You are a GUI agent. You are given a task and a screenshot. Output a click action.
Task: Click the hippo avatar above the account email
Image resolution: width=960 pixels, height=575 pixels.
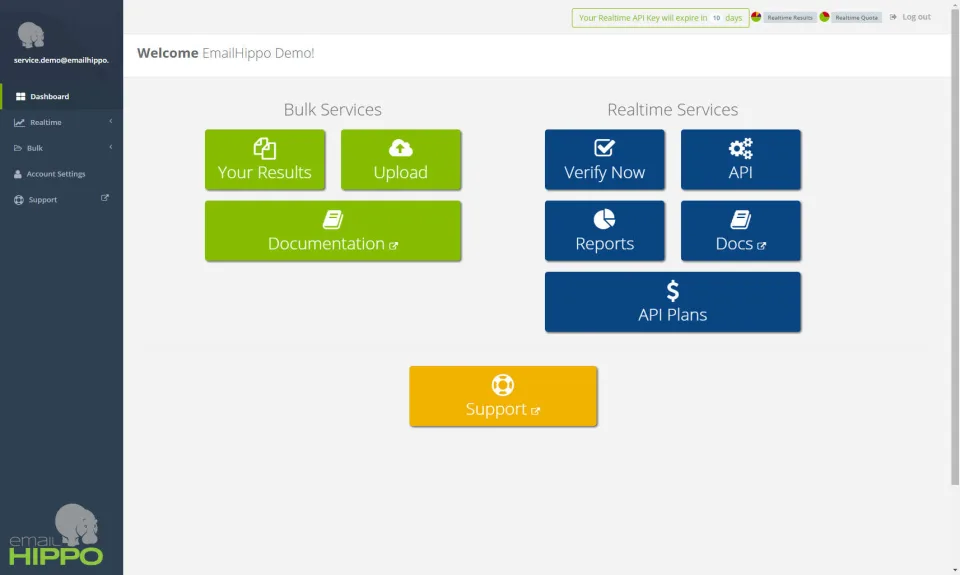click(31, 35)
